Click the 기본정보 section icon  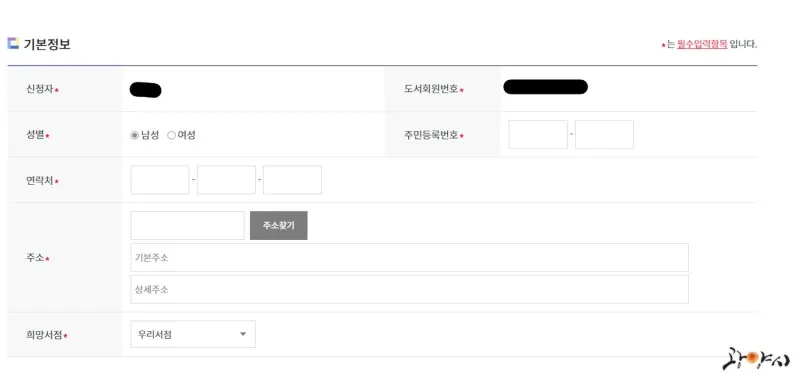(13, 43)
